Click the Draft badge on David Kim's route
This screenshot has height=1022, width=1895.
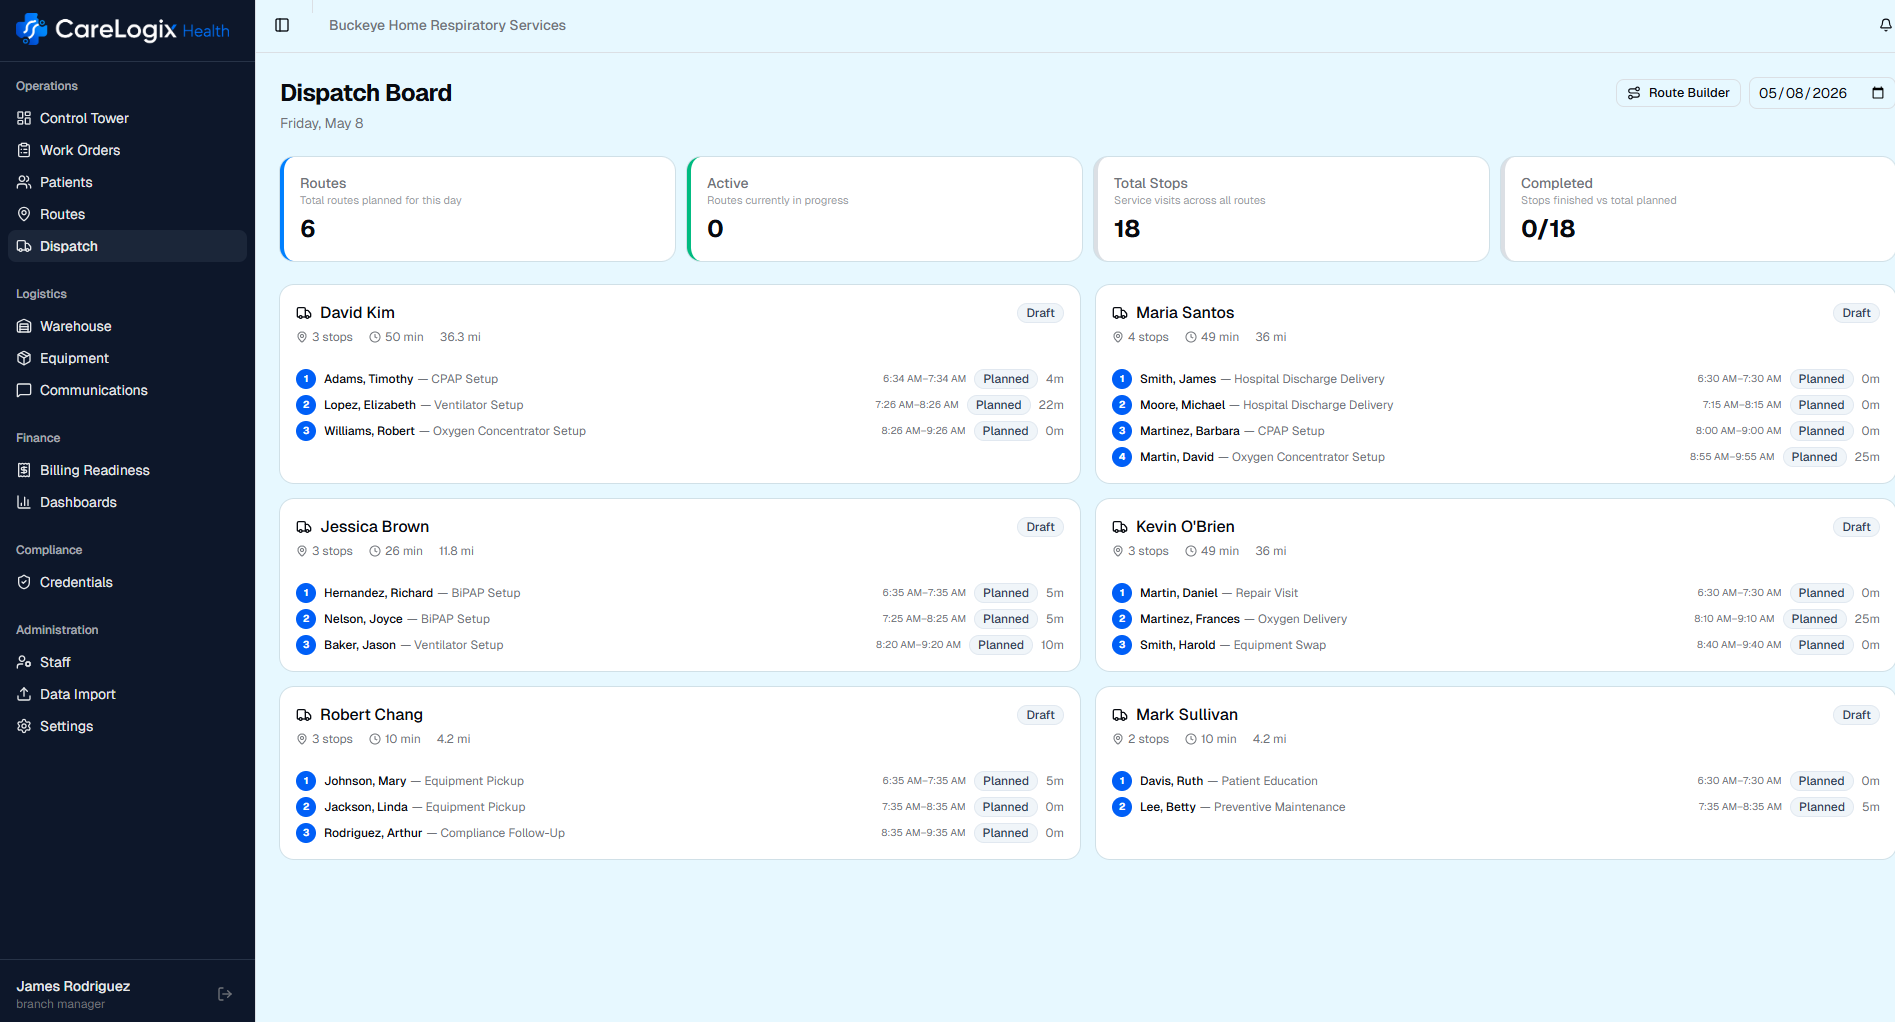click(1040, 313)
